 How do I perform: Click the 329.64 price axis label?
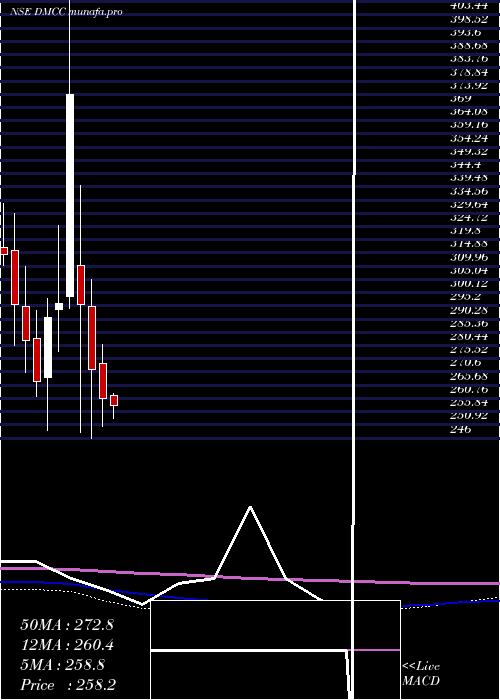469,204
